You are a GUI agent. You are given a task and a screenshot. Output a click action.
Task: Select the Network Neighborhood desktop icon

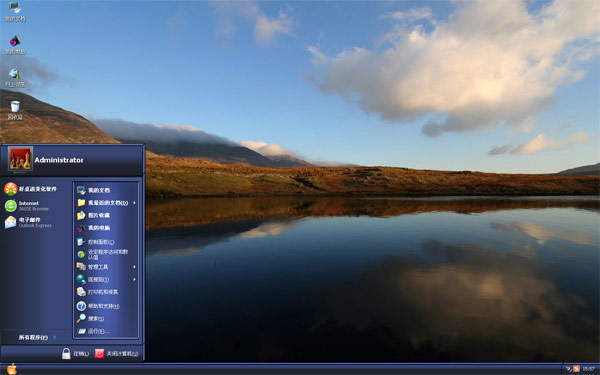pyautogui.click(x=15, y=78)
